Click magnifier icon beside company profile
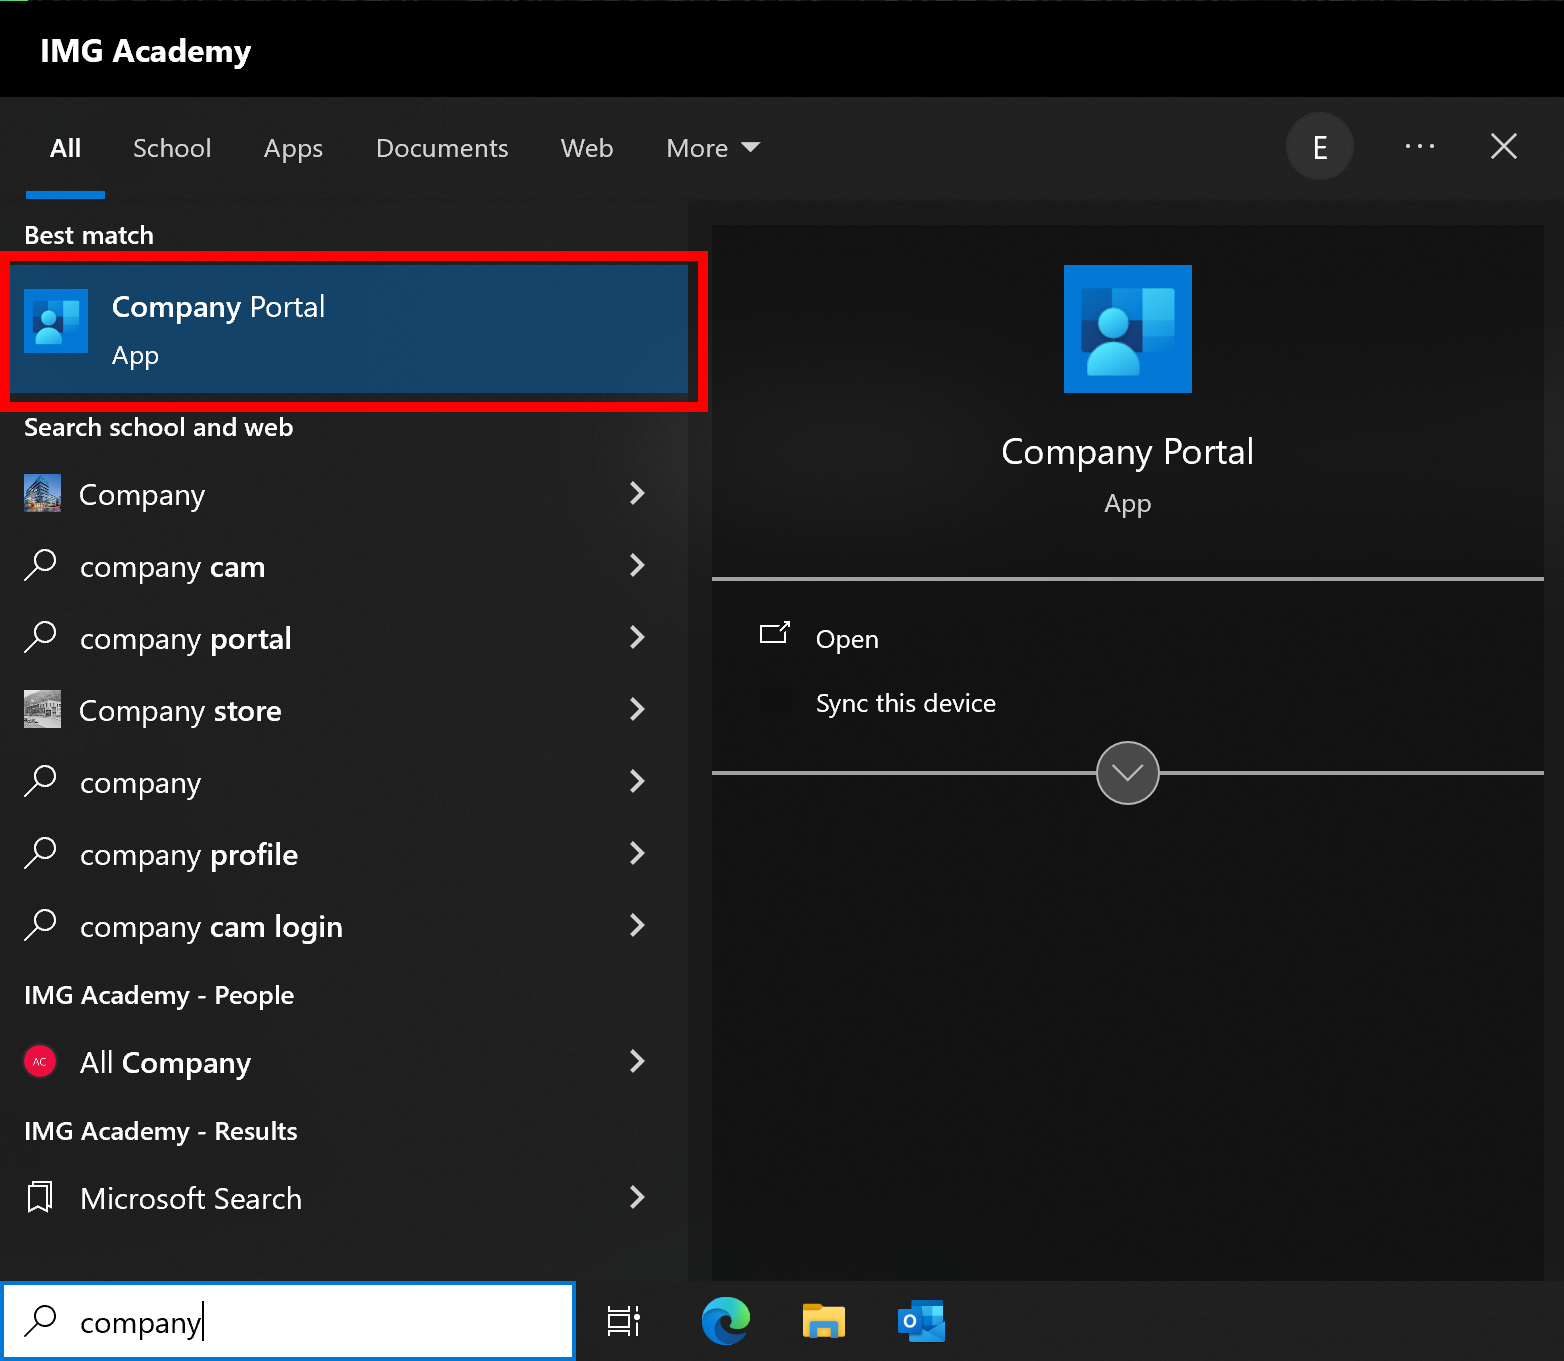 click(40, 853)
